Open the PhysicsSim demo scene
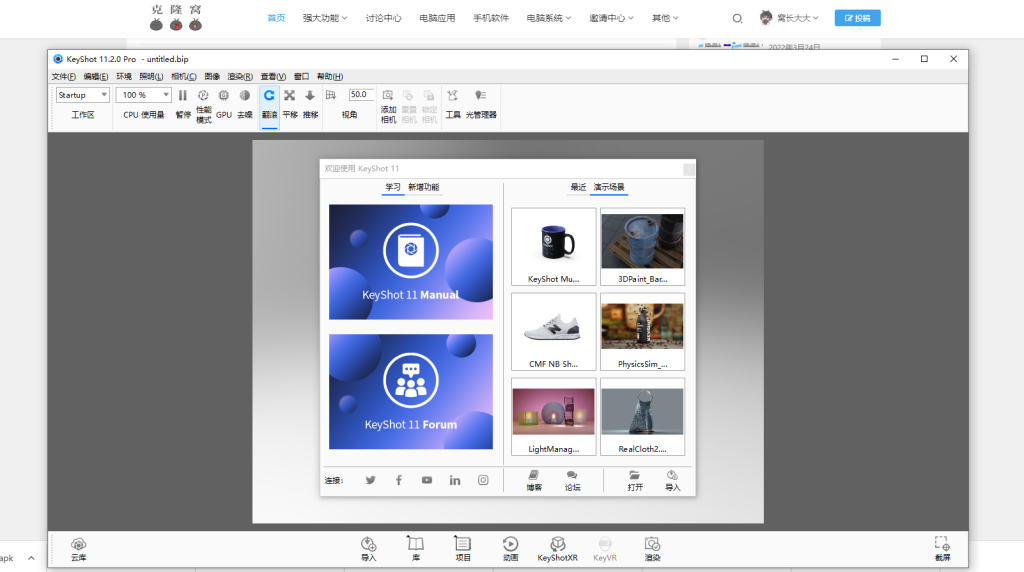Image resolution: width=1024 pixels, height=572 pixels. pyautogui.click(x=642, y=332)
